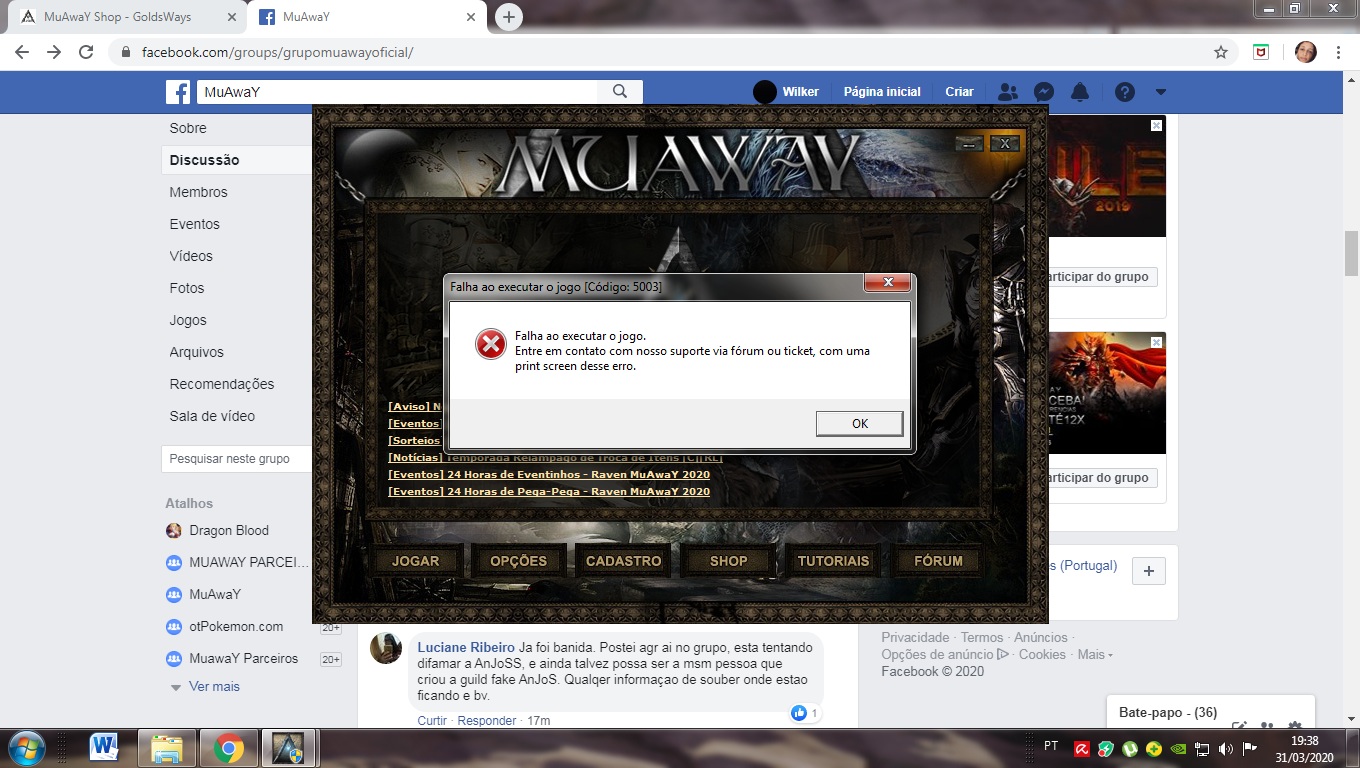Open Microsoft Word from the taskbar

pyautogui.click(x=104, y=747)
